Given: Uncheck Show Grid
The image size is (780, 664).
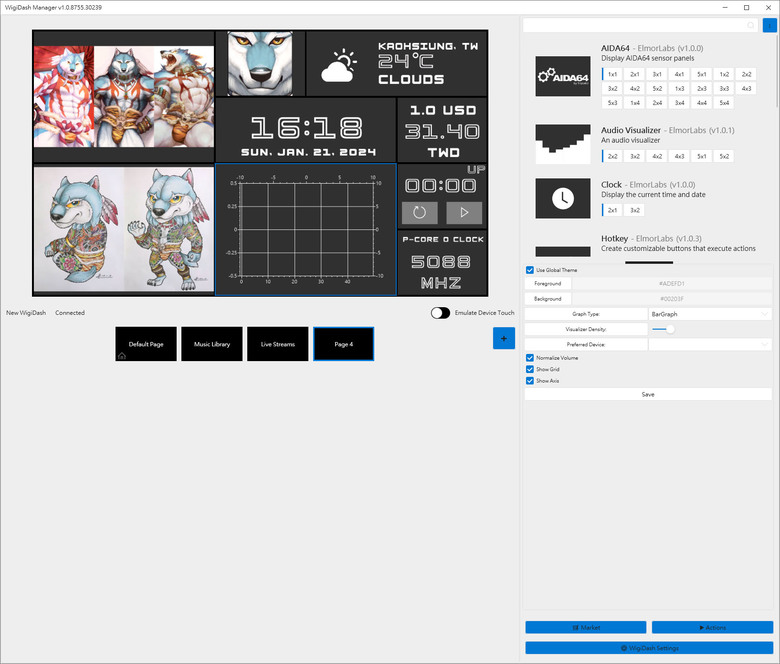Looking at the screenshot, I should pyautogui.click(x=530, y=370).
